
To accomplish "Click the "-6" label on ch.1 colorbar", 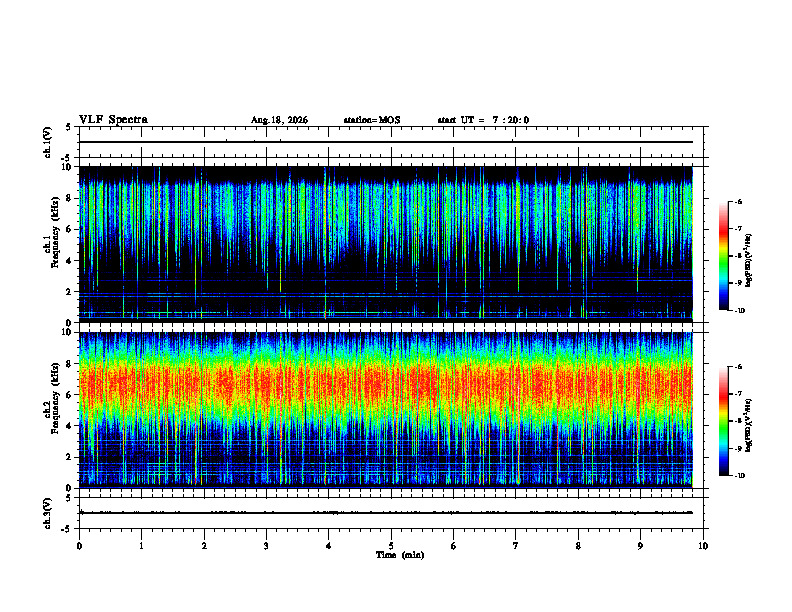I will (x=738, y=201).
